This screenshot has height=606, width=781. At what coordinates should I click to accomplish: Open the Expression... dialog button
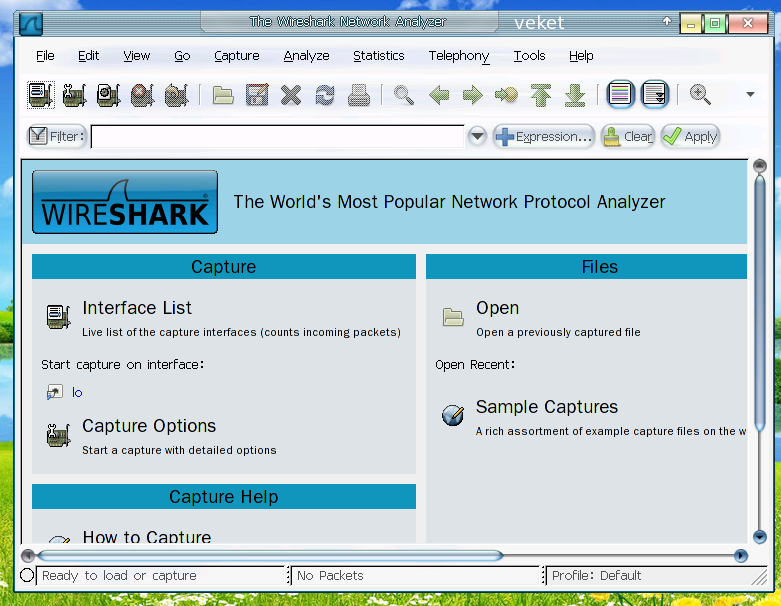point(544,136)
